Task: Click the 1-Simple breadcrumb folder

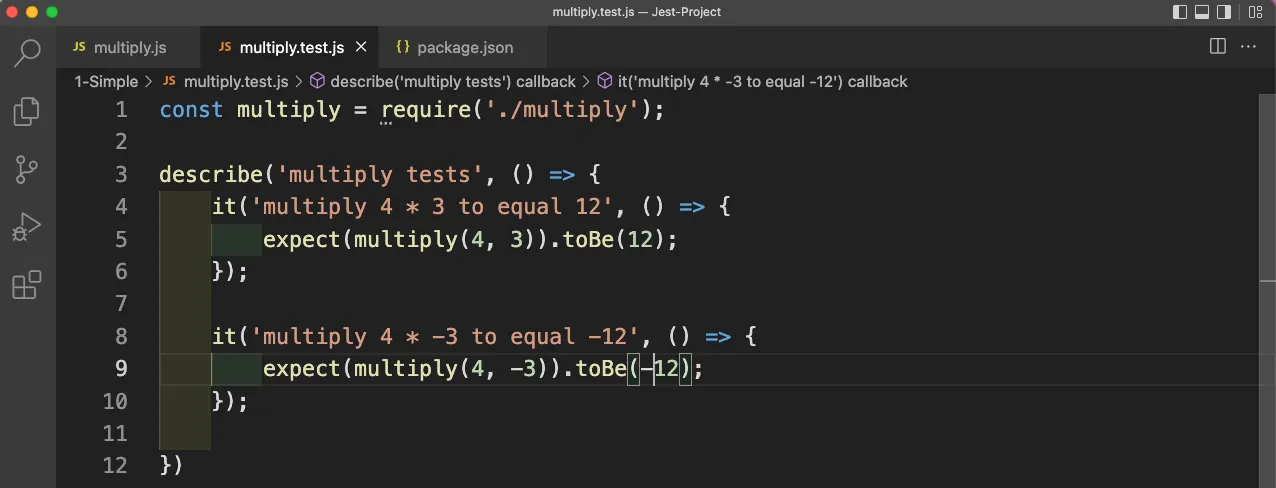Action: pos(106,81)
